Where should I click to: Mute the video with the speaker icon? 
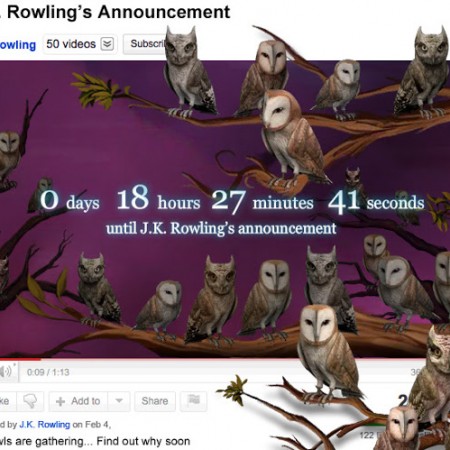(x=6, y=371)
